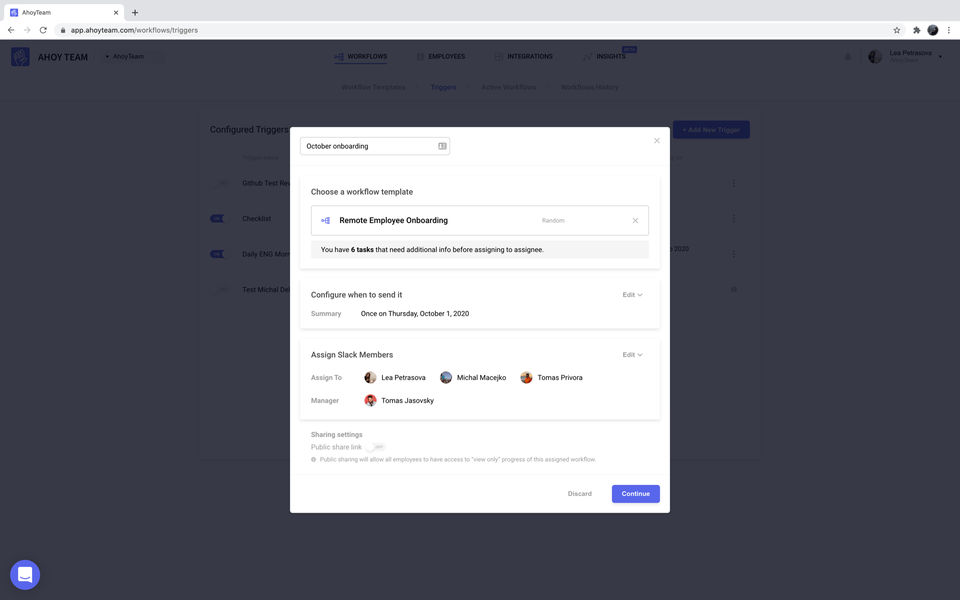This screenshot has height=600, width=960.
Task: Click the name Tomas Privora
Action: pyautogui.click(x=560, y=378)
